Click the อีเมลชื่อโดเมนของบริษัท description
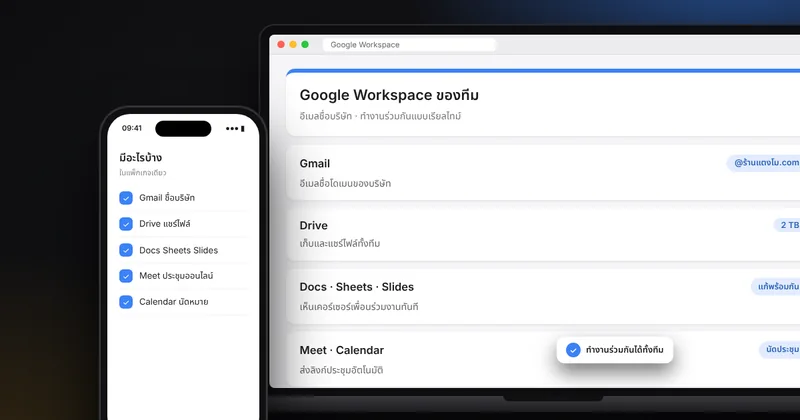Screen dimensions: 800x420 [345, 183]
